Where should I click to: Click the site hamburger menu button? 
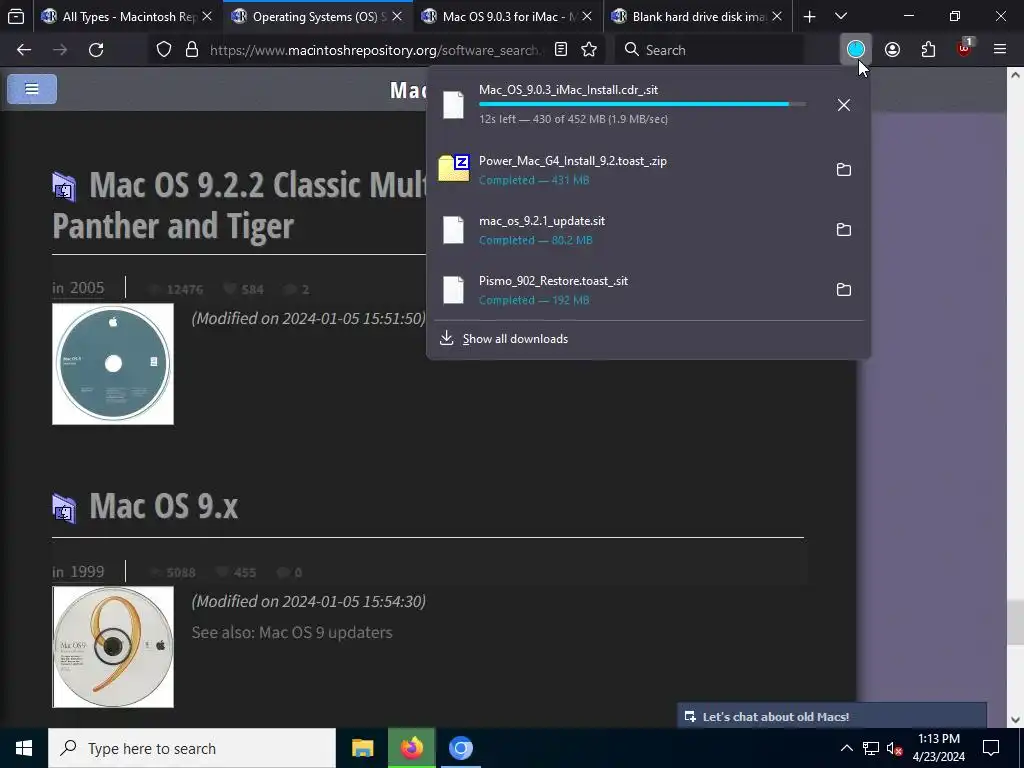click(x=32, y=89)
